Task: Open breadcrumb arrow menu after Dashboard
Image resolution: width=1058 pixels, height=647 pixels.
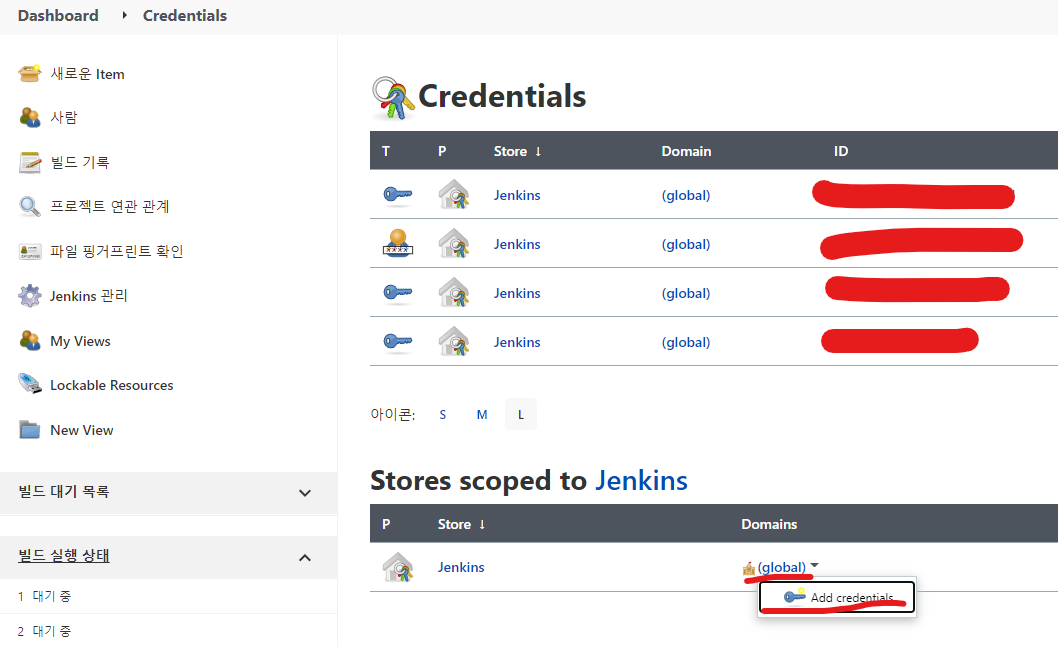Action: click(x=124, y=15)
